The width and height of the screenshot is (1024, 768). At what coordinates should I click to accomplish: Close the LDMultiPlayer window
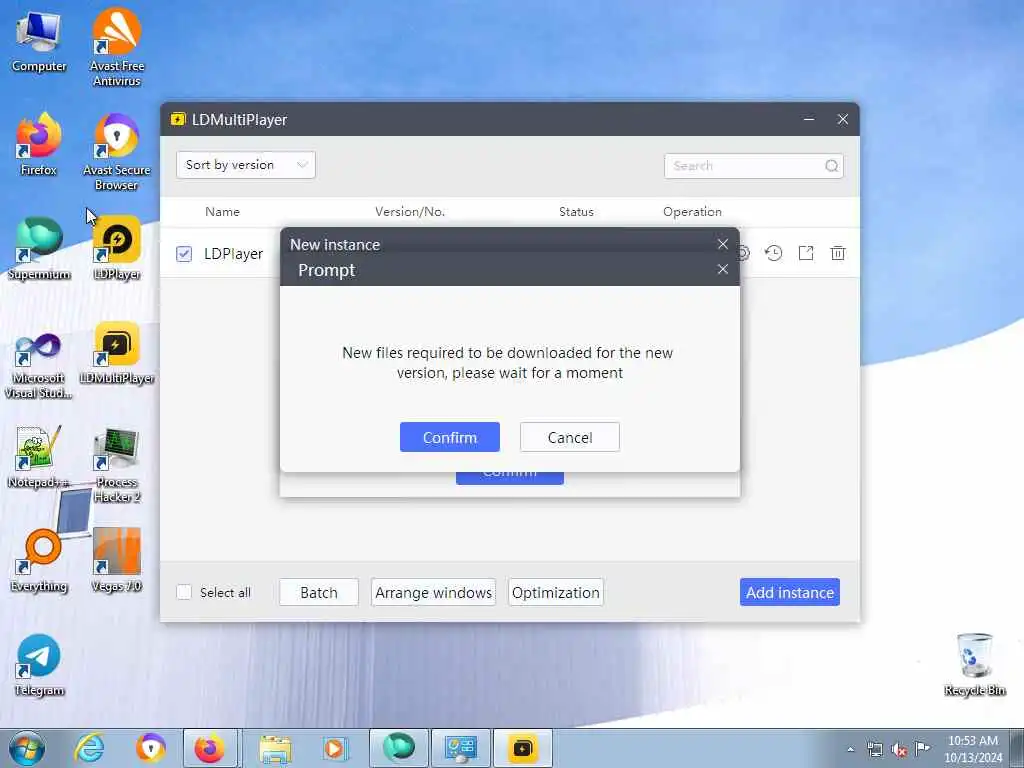click(842, 119)
